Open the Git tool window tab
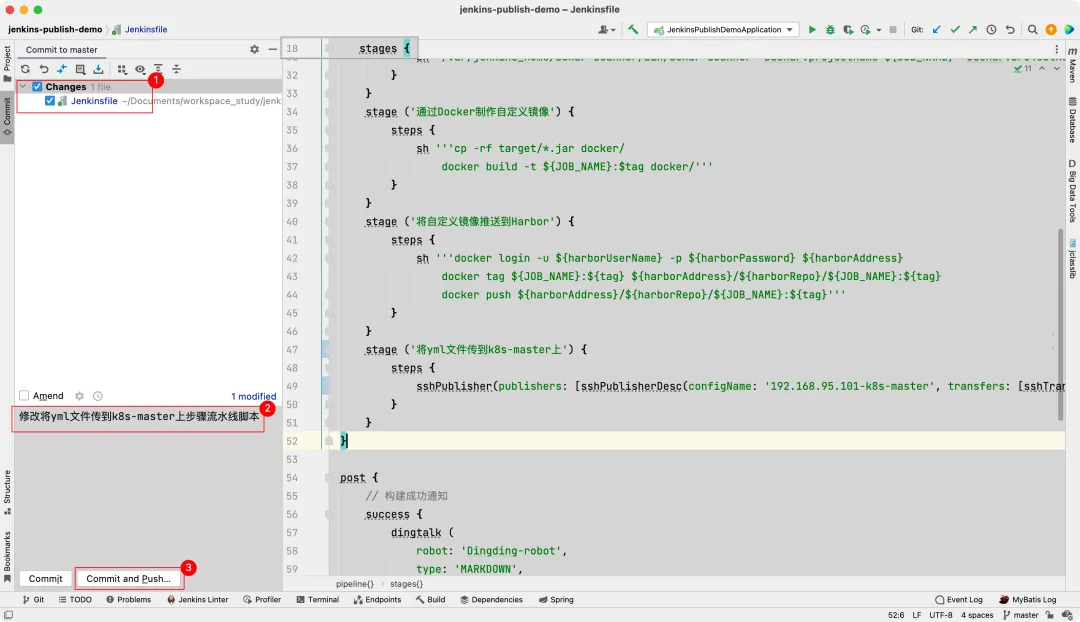 coord(33,599)
